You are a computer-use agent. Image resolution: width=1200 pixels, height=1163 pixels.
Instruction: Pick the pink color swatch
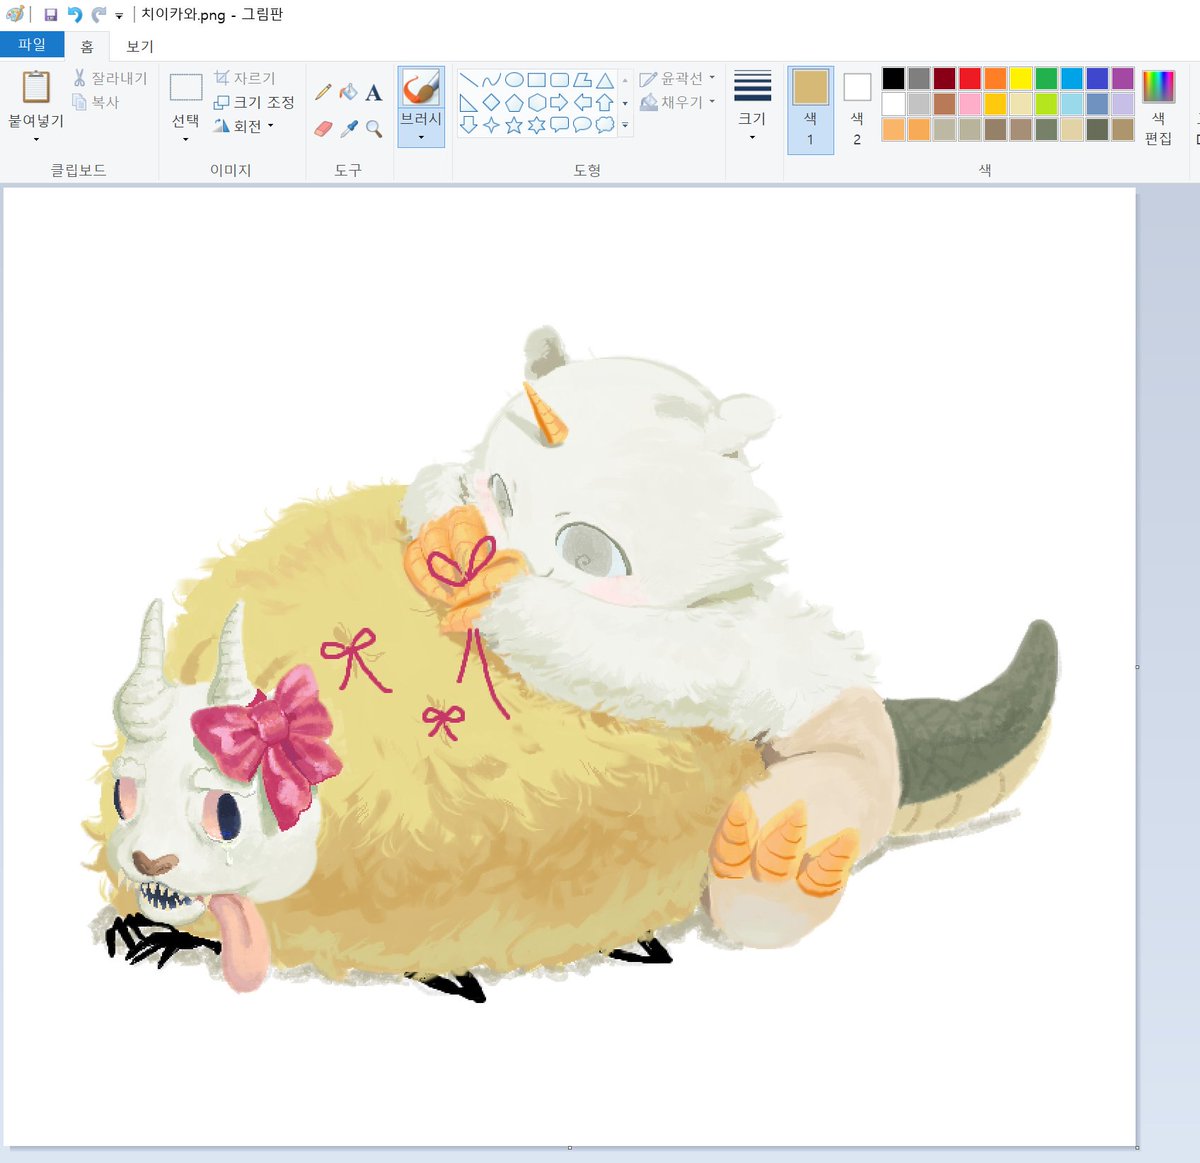click(x=970, y=104)
